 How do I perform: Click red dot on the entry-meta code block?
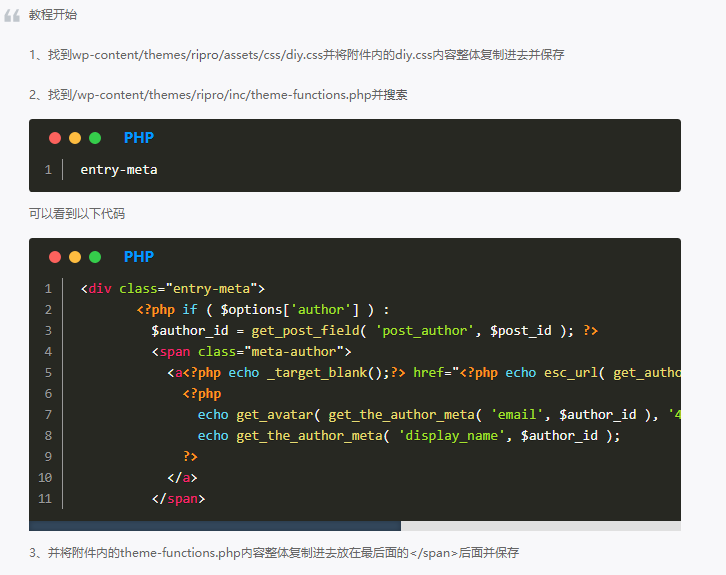[x=55, y=138]
